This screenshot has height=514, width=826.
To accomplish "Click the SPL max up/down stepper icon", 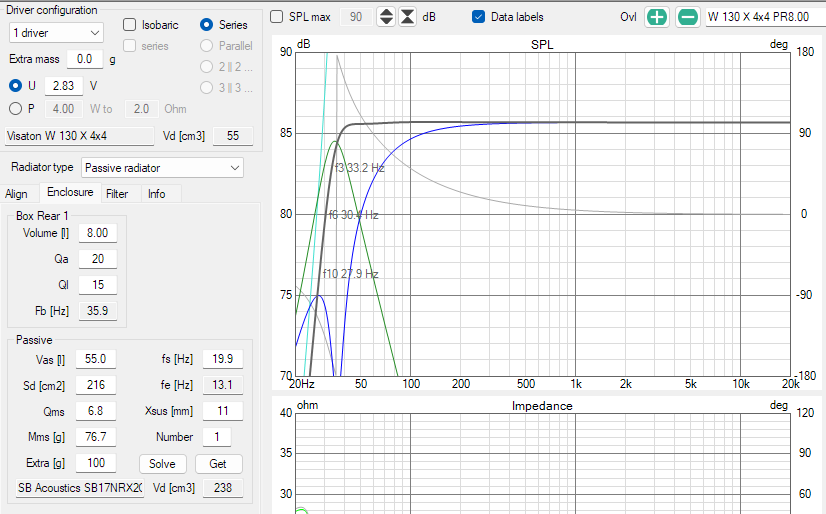I will pyautogui.click(x=386, y=17).
